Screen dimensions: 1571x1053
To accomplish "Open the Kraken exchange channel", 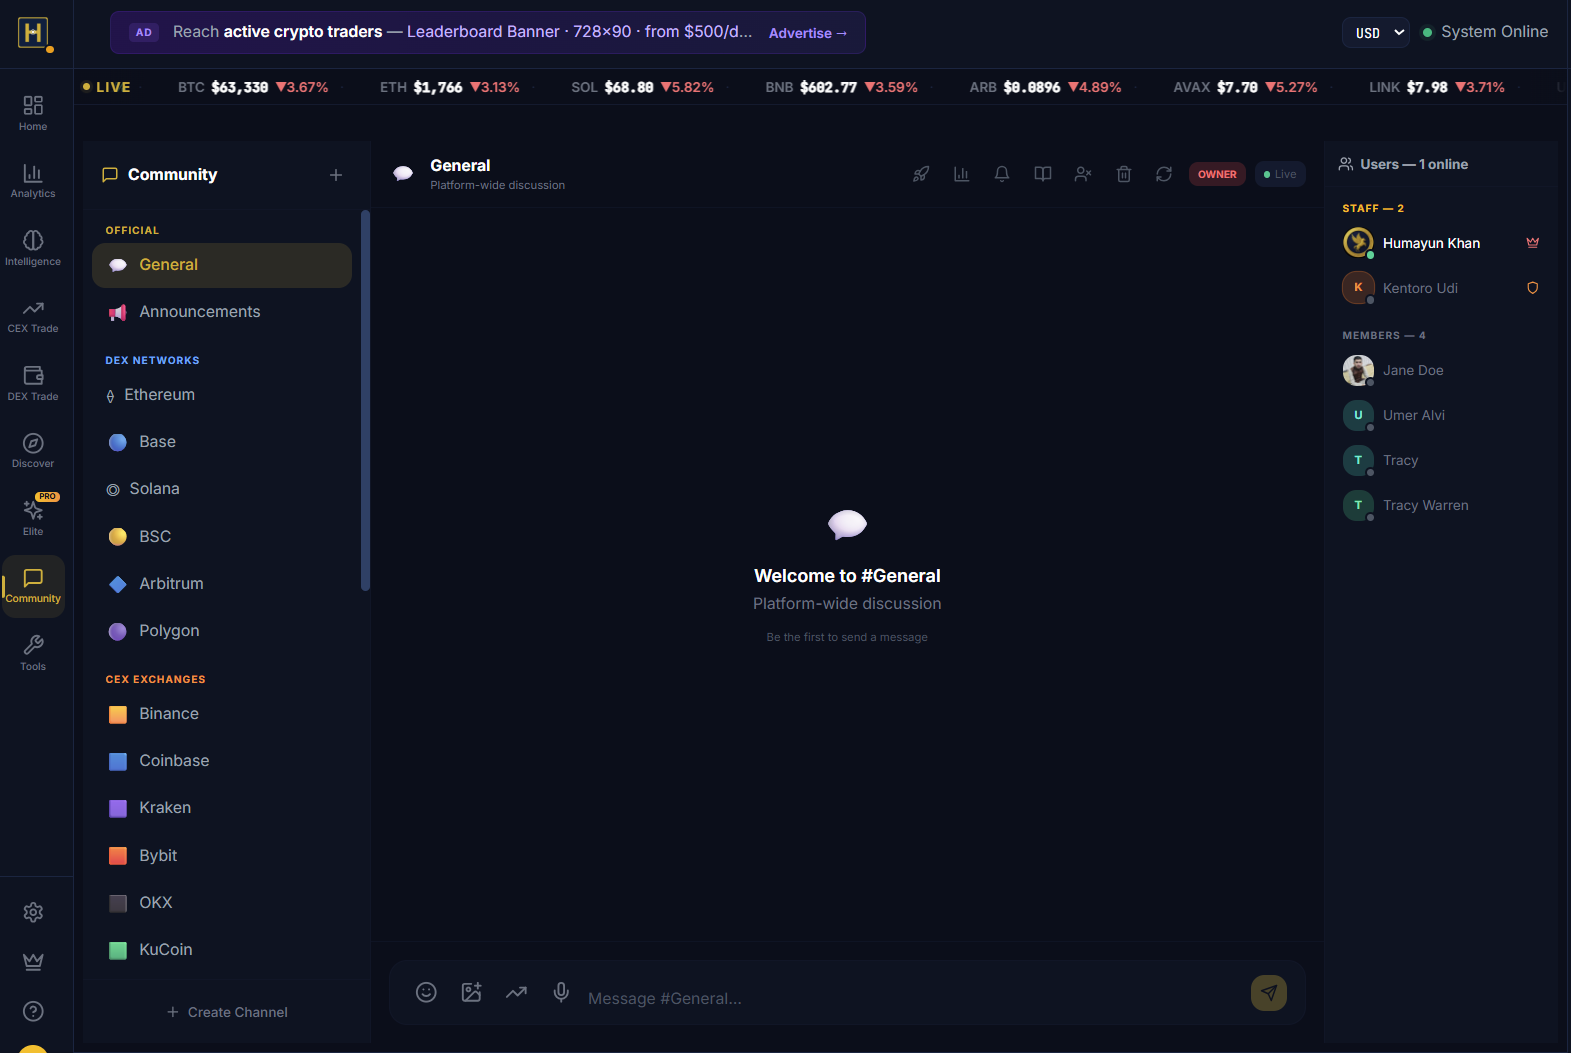I will click(222, 808).
